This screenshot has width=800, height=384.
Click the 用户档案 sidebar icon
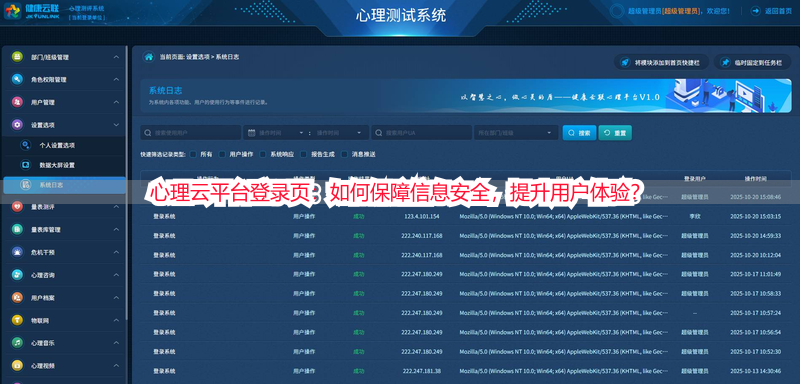pos(17,297)
